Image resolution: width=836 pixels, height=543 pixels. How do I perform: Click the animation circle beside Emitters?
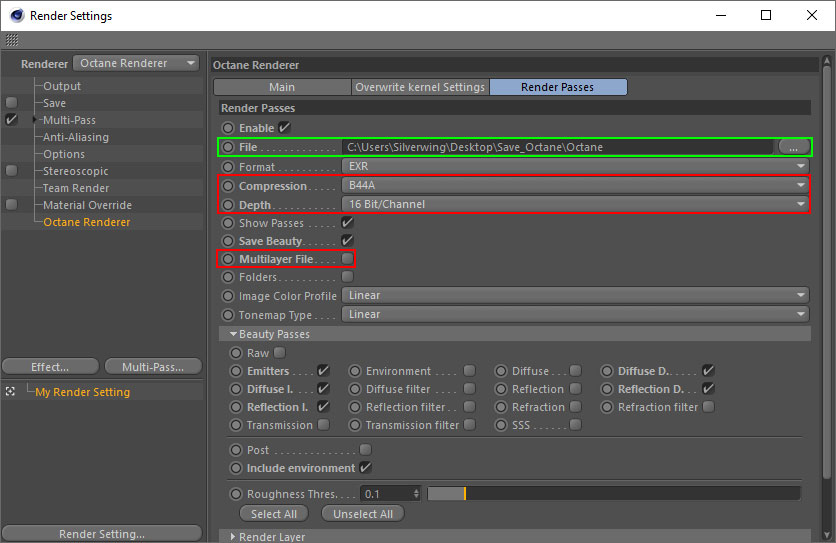(x=236, y=371)
